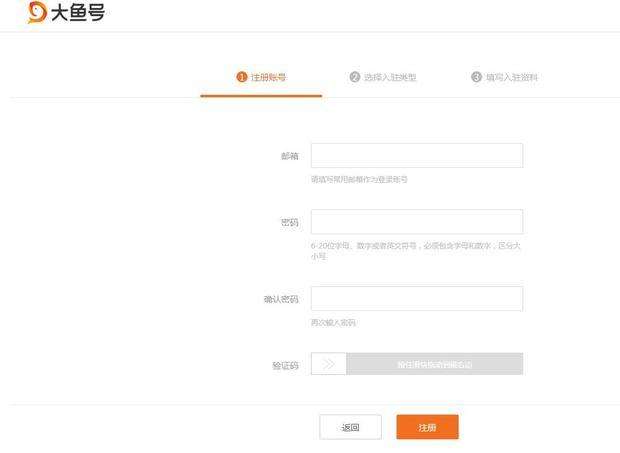Click the gray 验证码 slider track
Image resolution: width=620 pixels, height=453 pixels.
click(x=434, y=364)
